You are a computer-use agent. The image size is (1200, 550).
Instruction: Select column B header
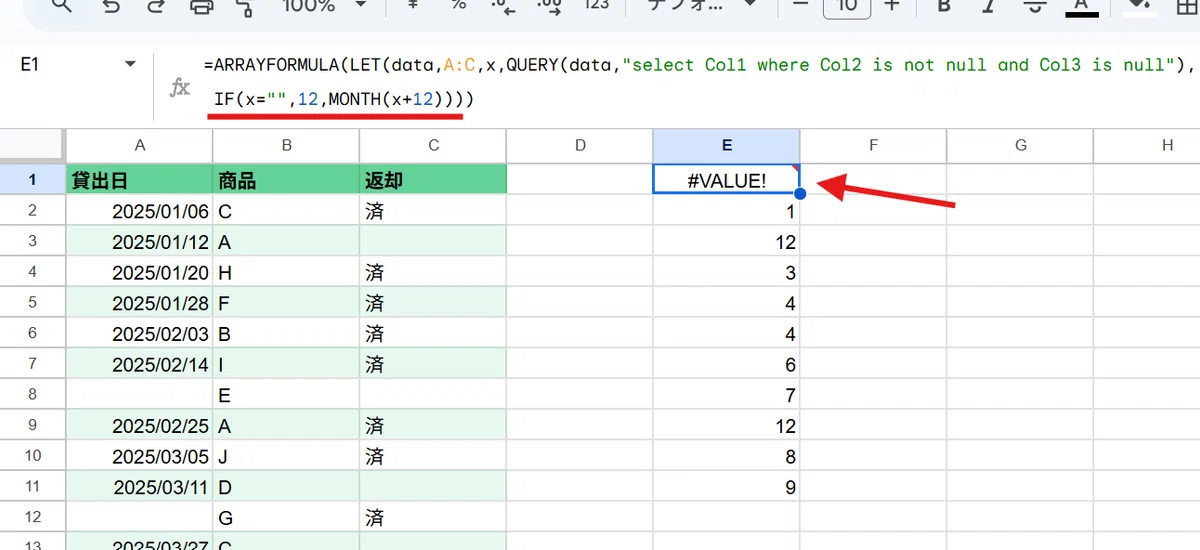click(x=286, y=145)
